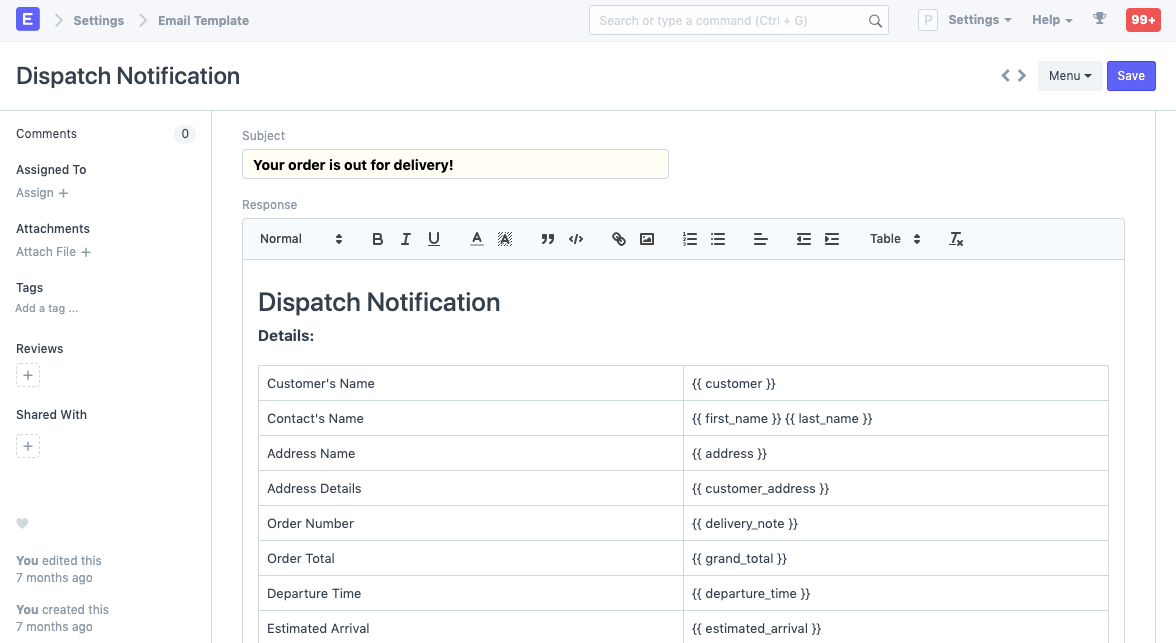Toggle underline formatting

click(x=433, y=239)
